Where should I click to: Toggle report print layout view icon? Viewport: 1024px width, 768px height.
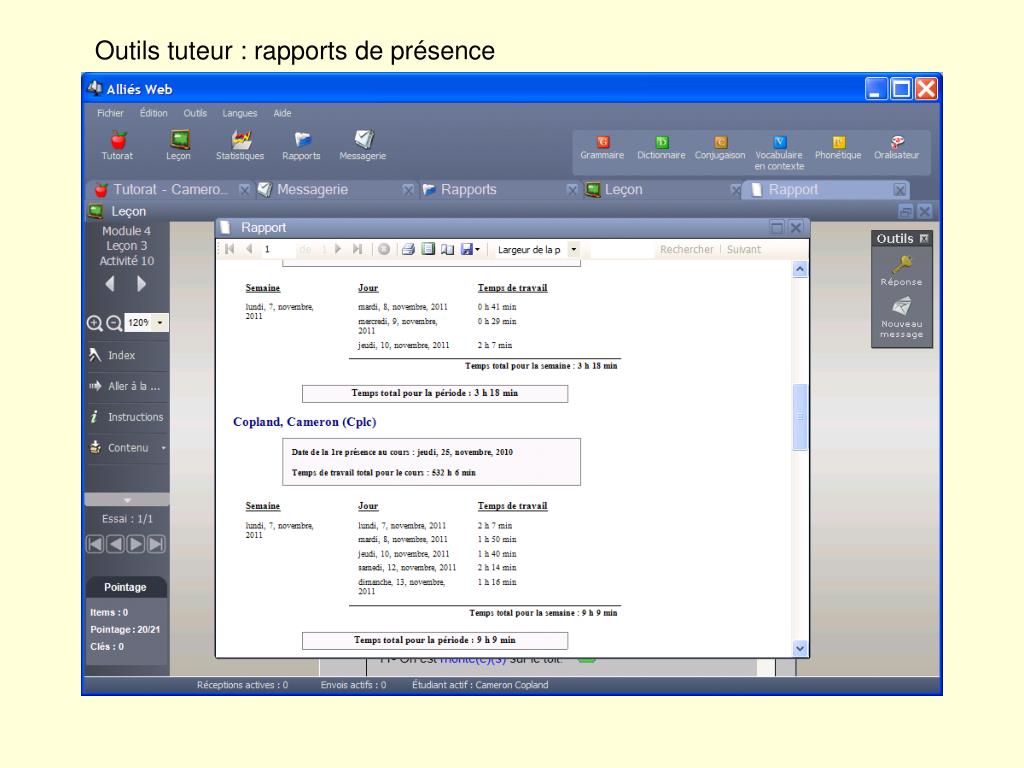[428, 249]
